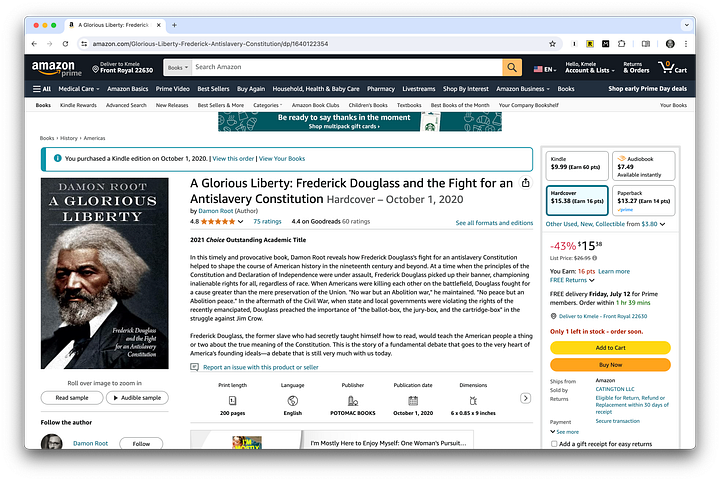Viewport: 720px width, 481px height.
Task: Click the yellow Add to Cart button
Action: [x=610, y=347]
